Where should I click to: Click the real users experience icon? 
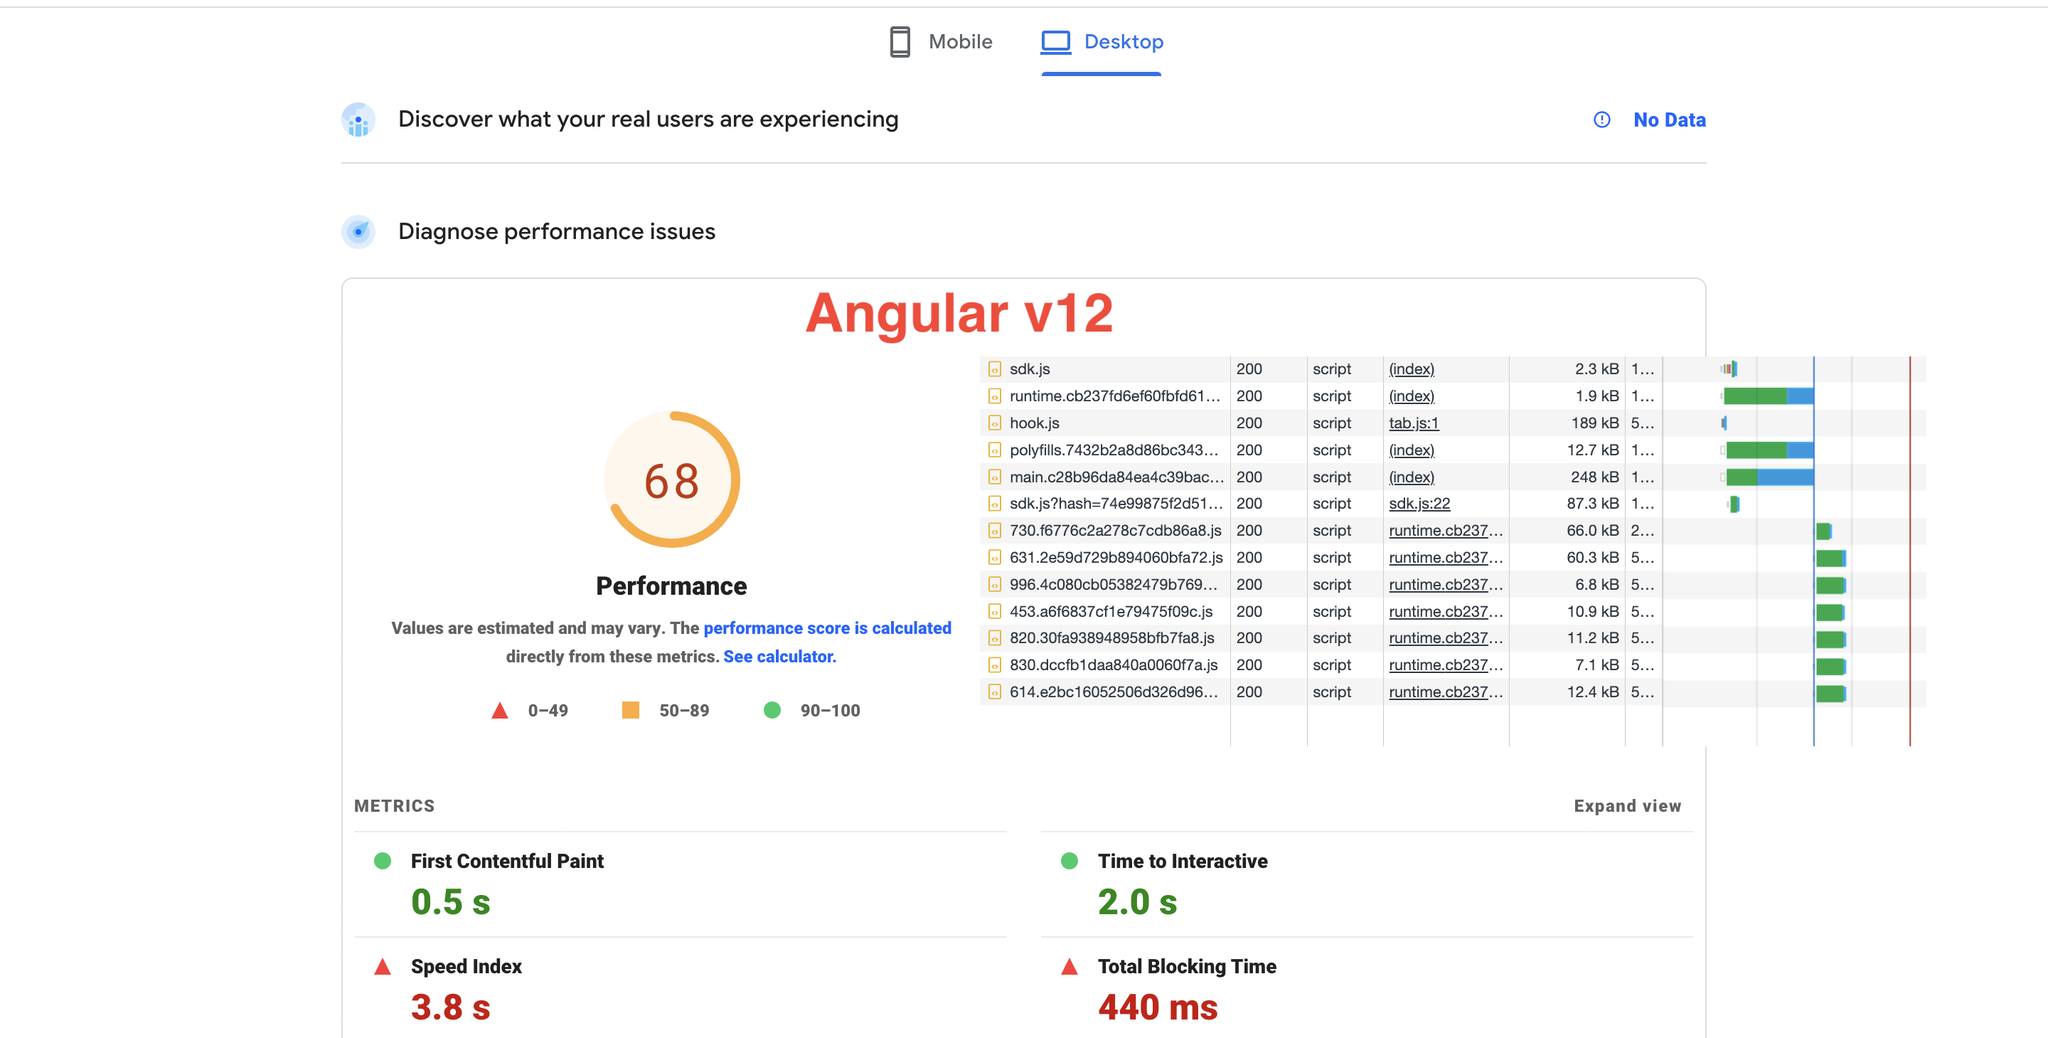[358, 120]
